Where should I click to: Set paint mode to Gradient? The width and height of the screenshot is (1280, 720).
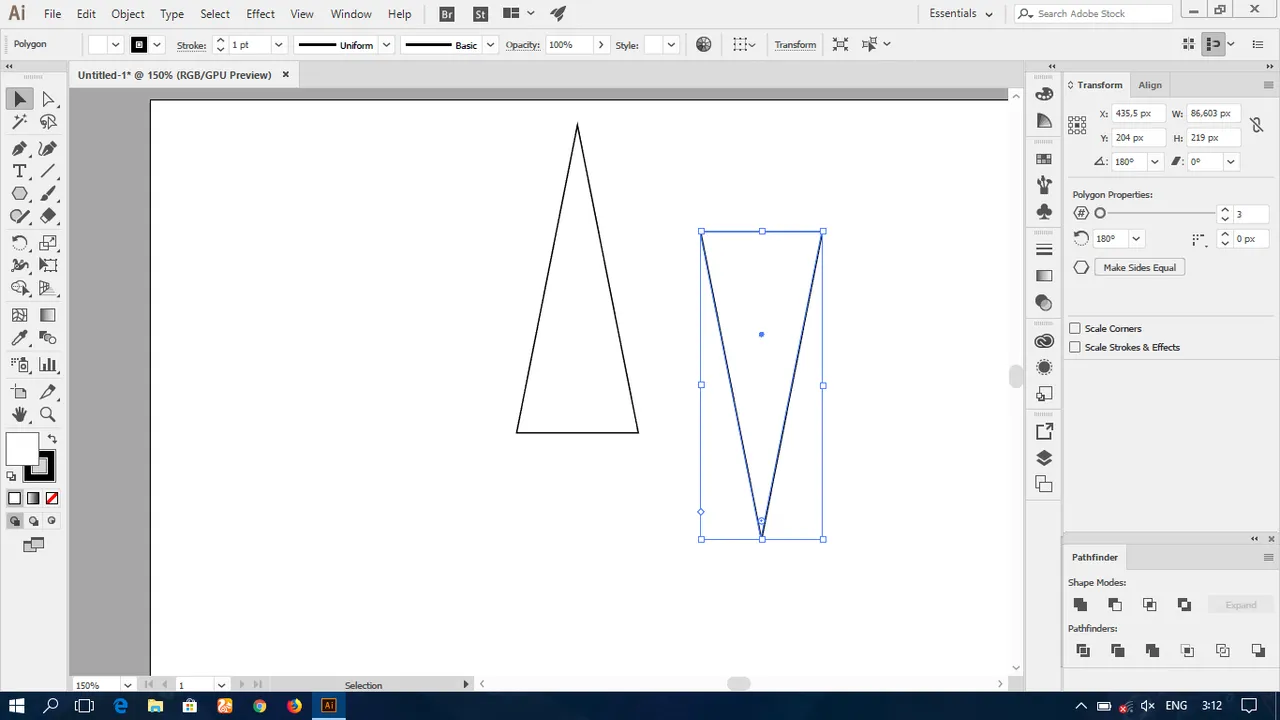pyautogui.click(x=33, y=498)
